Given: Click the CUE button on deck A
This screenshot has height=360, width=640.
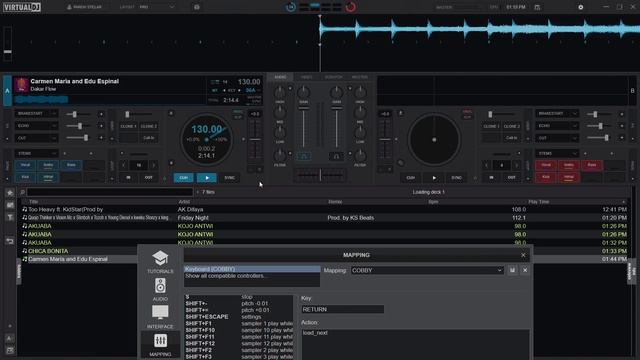Looking at the screenshot, I should [184, 178].
